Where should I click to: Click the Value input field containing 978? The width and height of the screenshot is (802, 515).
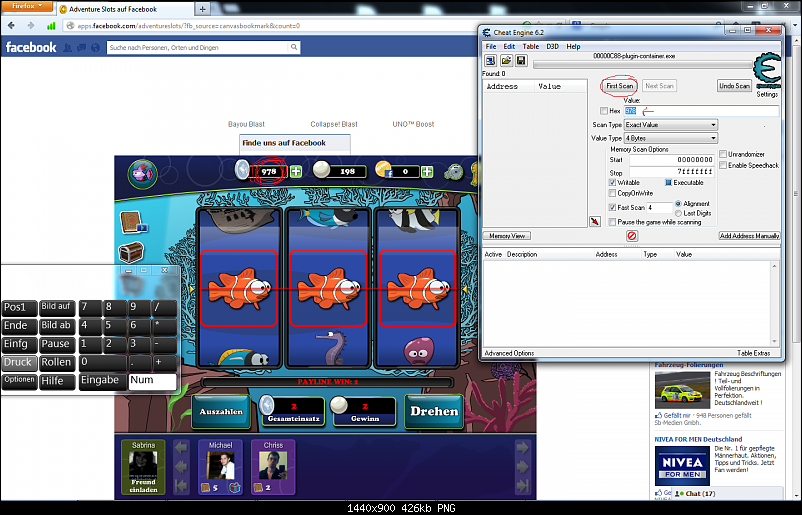pos(701,111)
